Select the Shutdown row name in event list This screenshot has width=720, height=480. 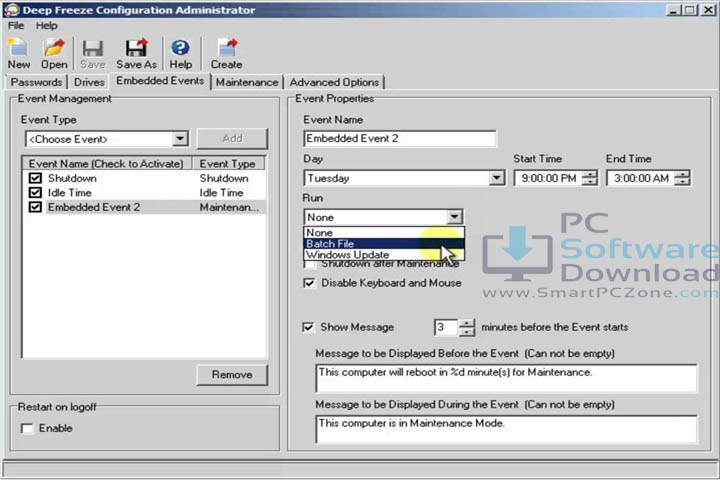72,178
